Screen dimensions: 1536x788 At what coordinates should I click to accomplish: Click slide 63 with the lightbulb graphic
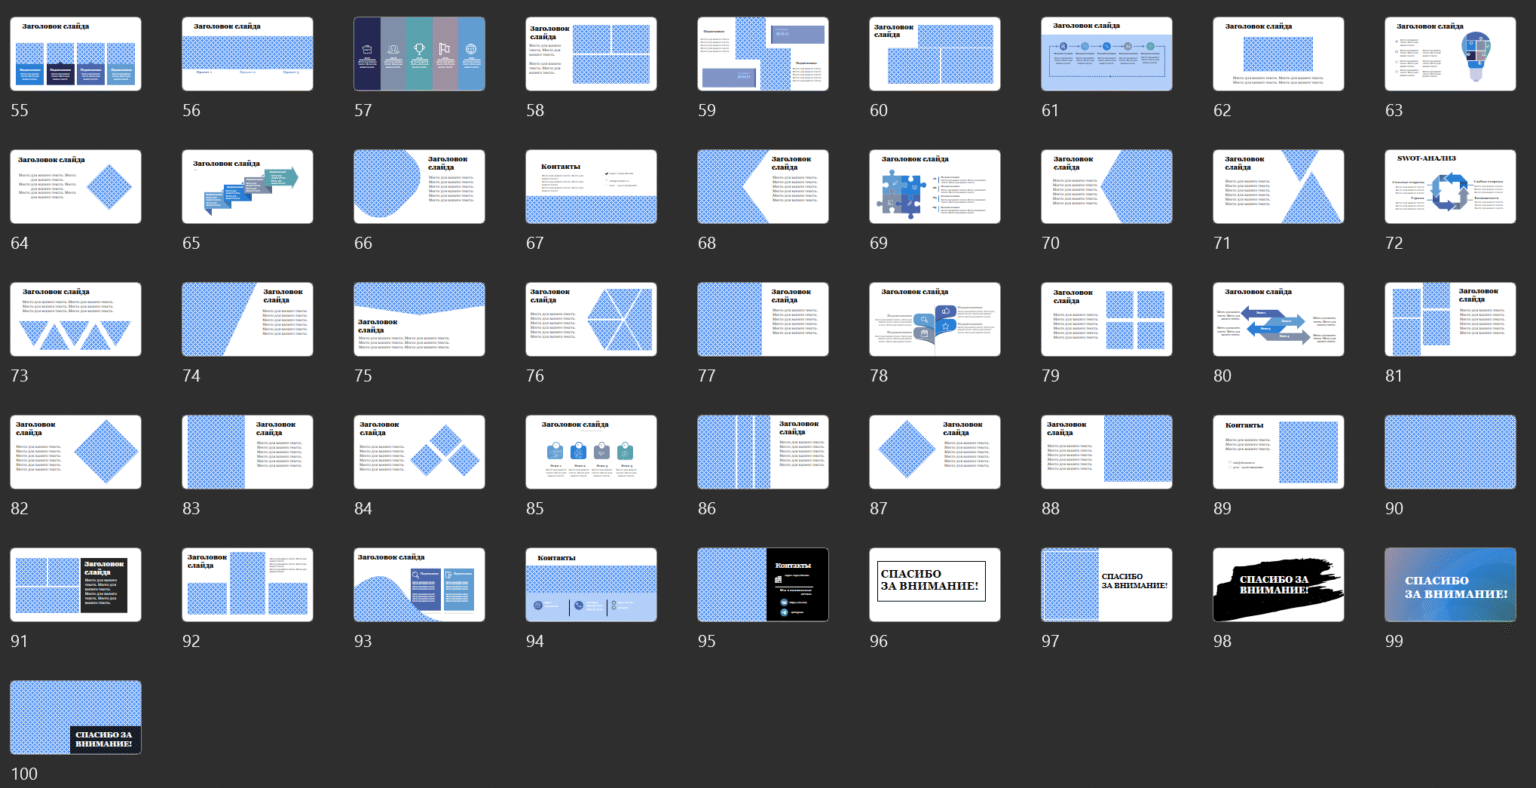point(1450,54)
